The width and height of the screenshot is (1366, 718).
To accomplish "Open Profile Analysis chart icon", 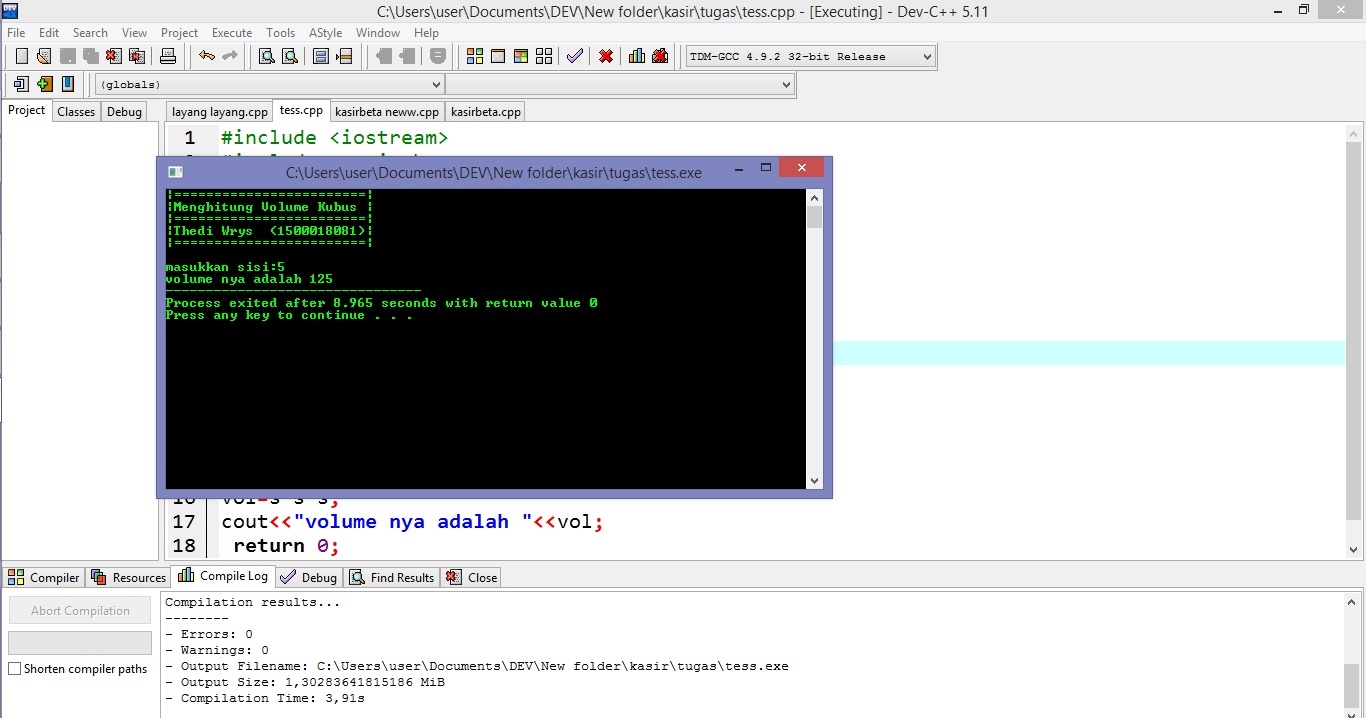I will click(x=637, y=56).
